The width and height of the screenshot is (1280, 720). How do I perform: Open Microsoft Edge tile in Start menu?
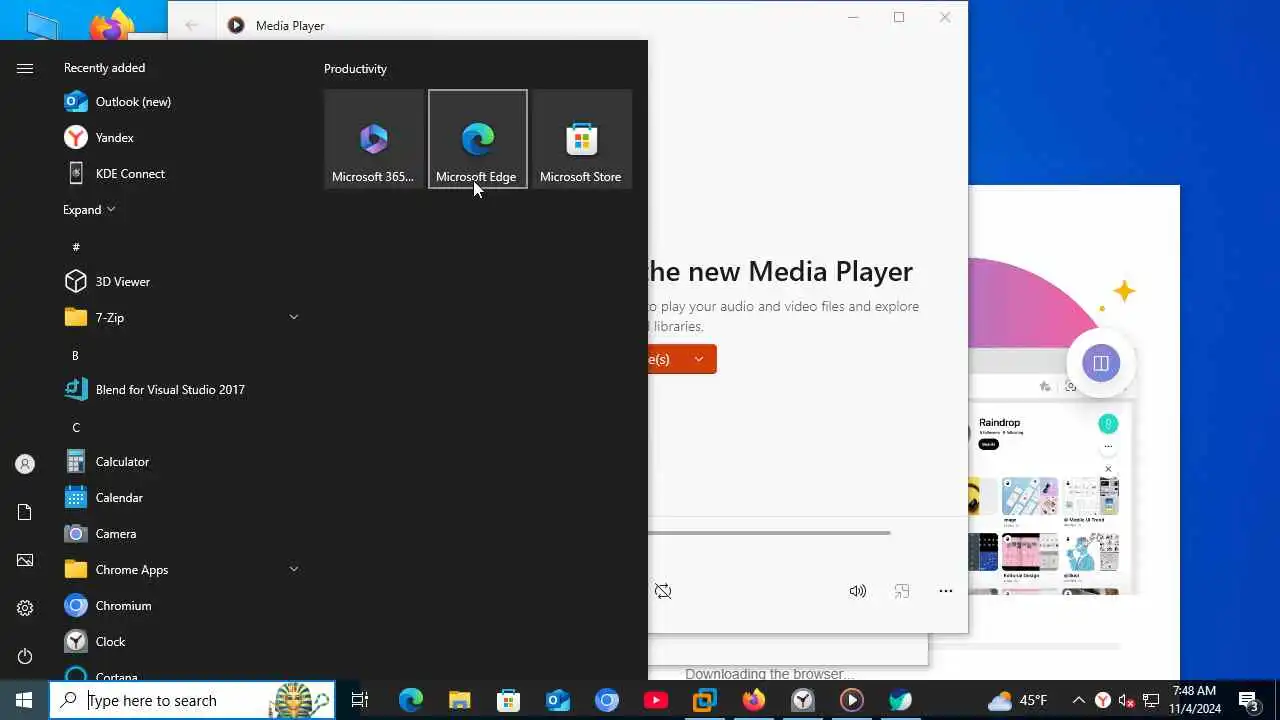[477, 139]
